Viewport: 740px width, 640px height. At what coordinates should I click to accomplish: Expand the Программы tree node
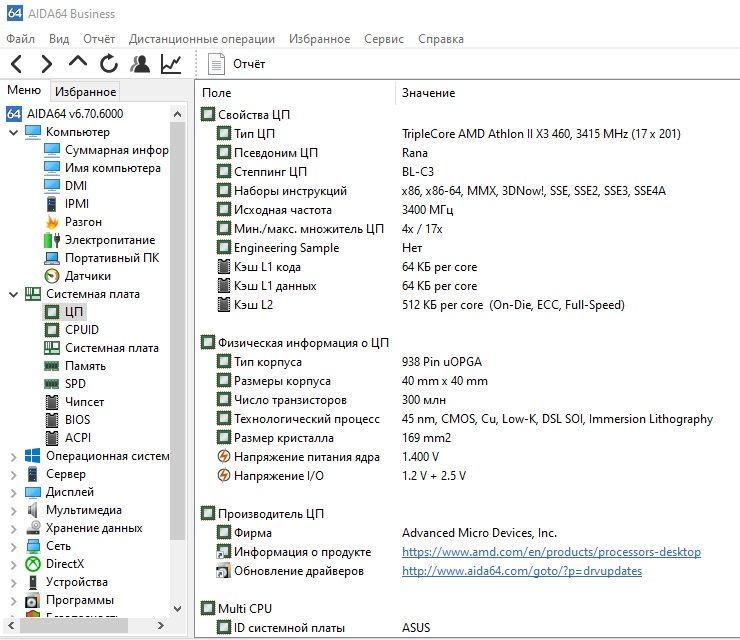[14, 600]
